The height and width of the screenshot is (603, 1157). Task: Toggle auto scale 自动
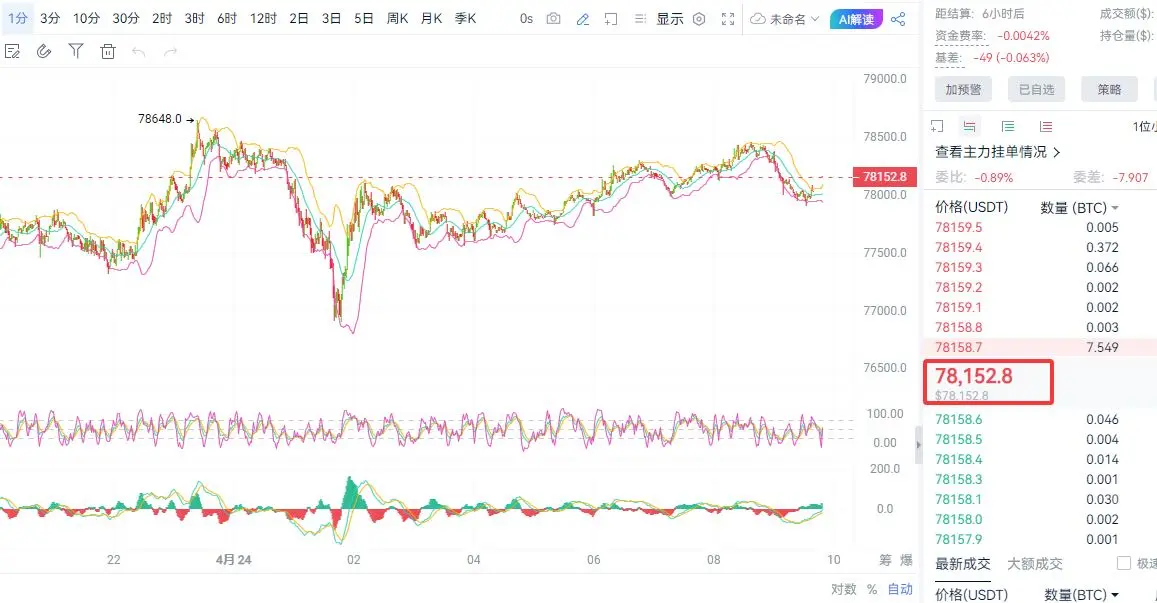click(900, 589)
